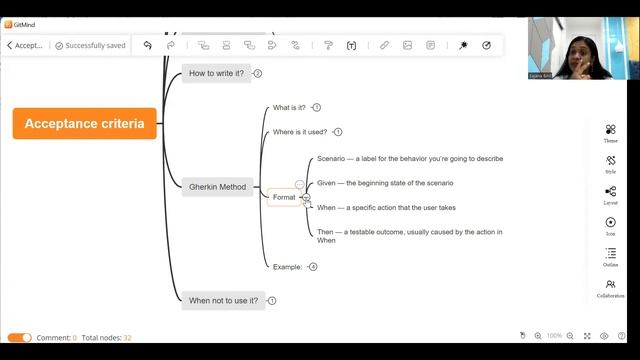Click the Successfully saved status
Viewport: 640px width, 360px height.
91,46
